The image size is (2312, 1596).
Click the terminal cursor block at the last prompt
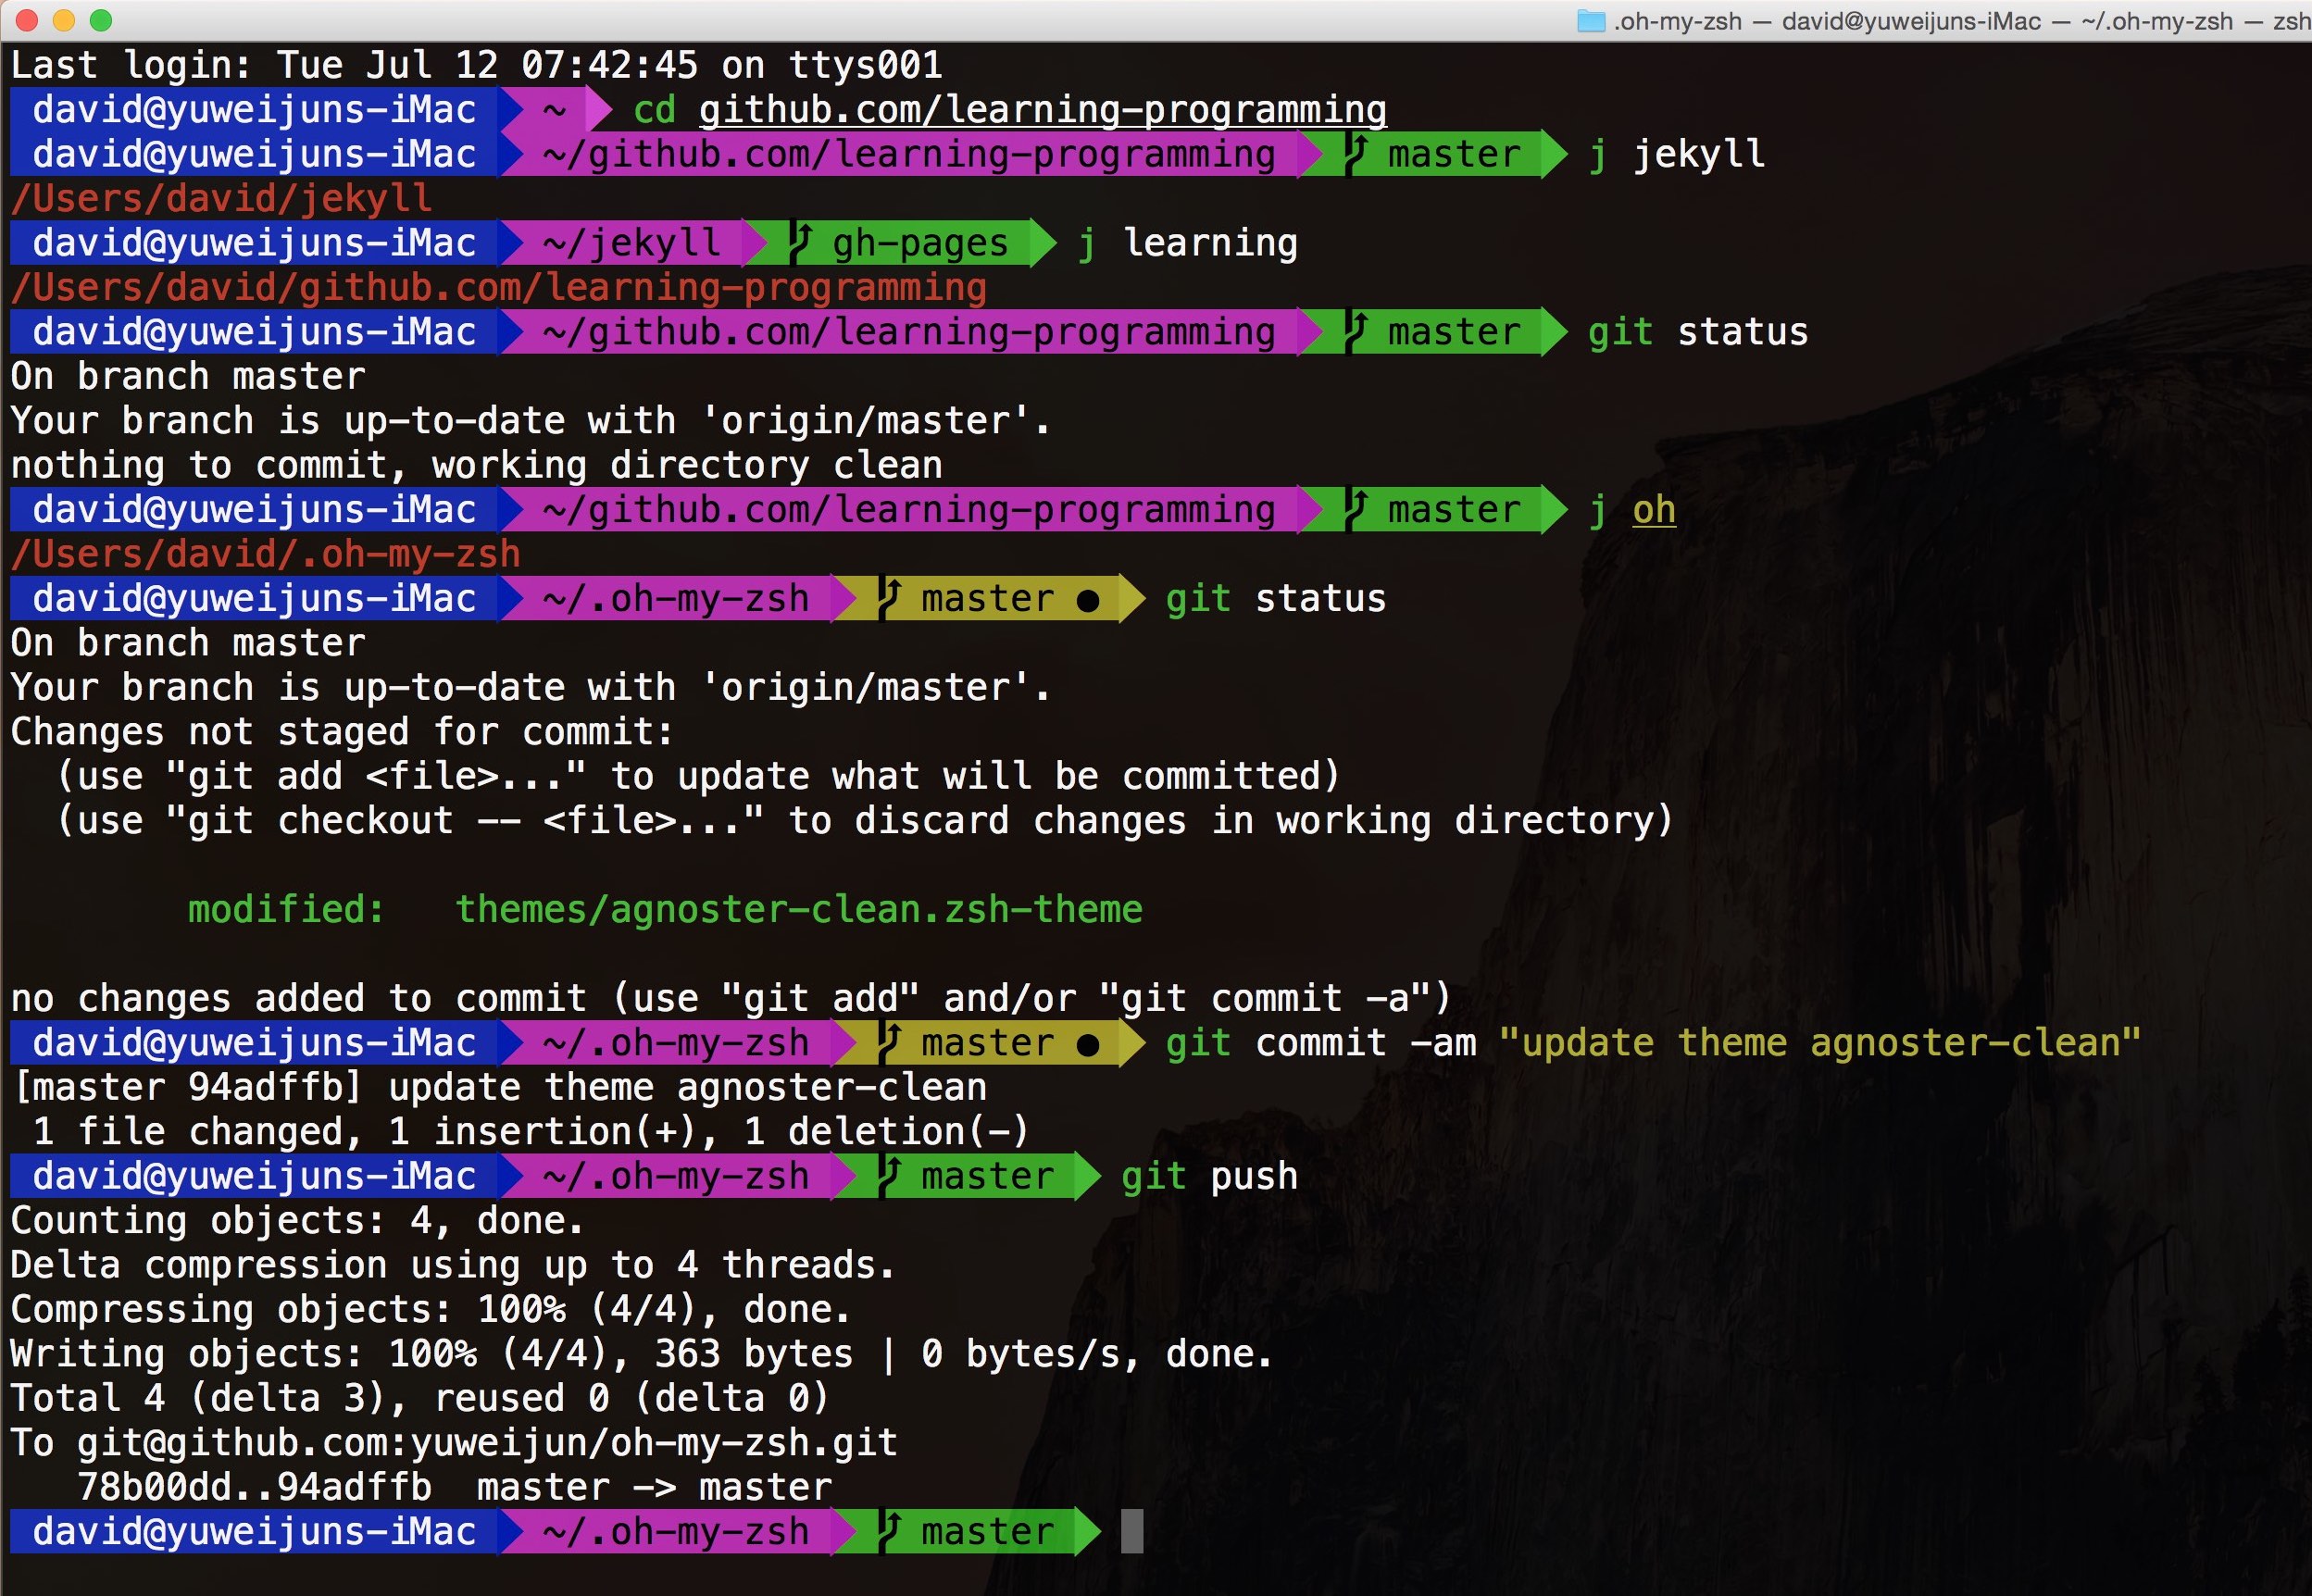[1131, 1532]
